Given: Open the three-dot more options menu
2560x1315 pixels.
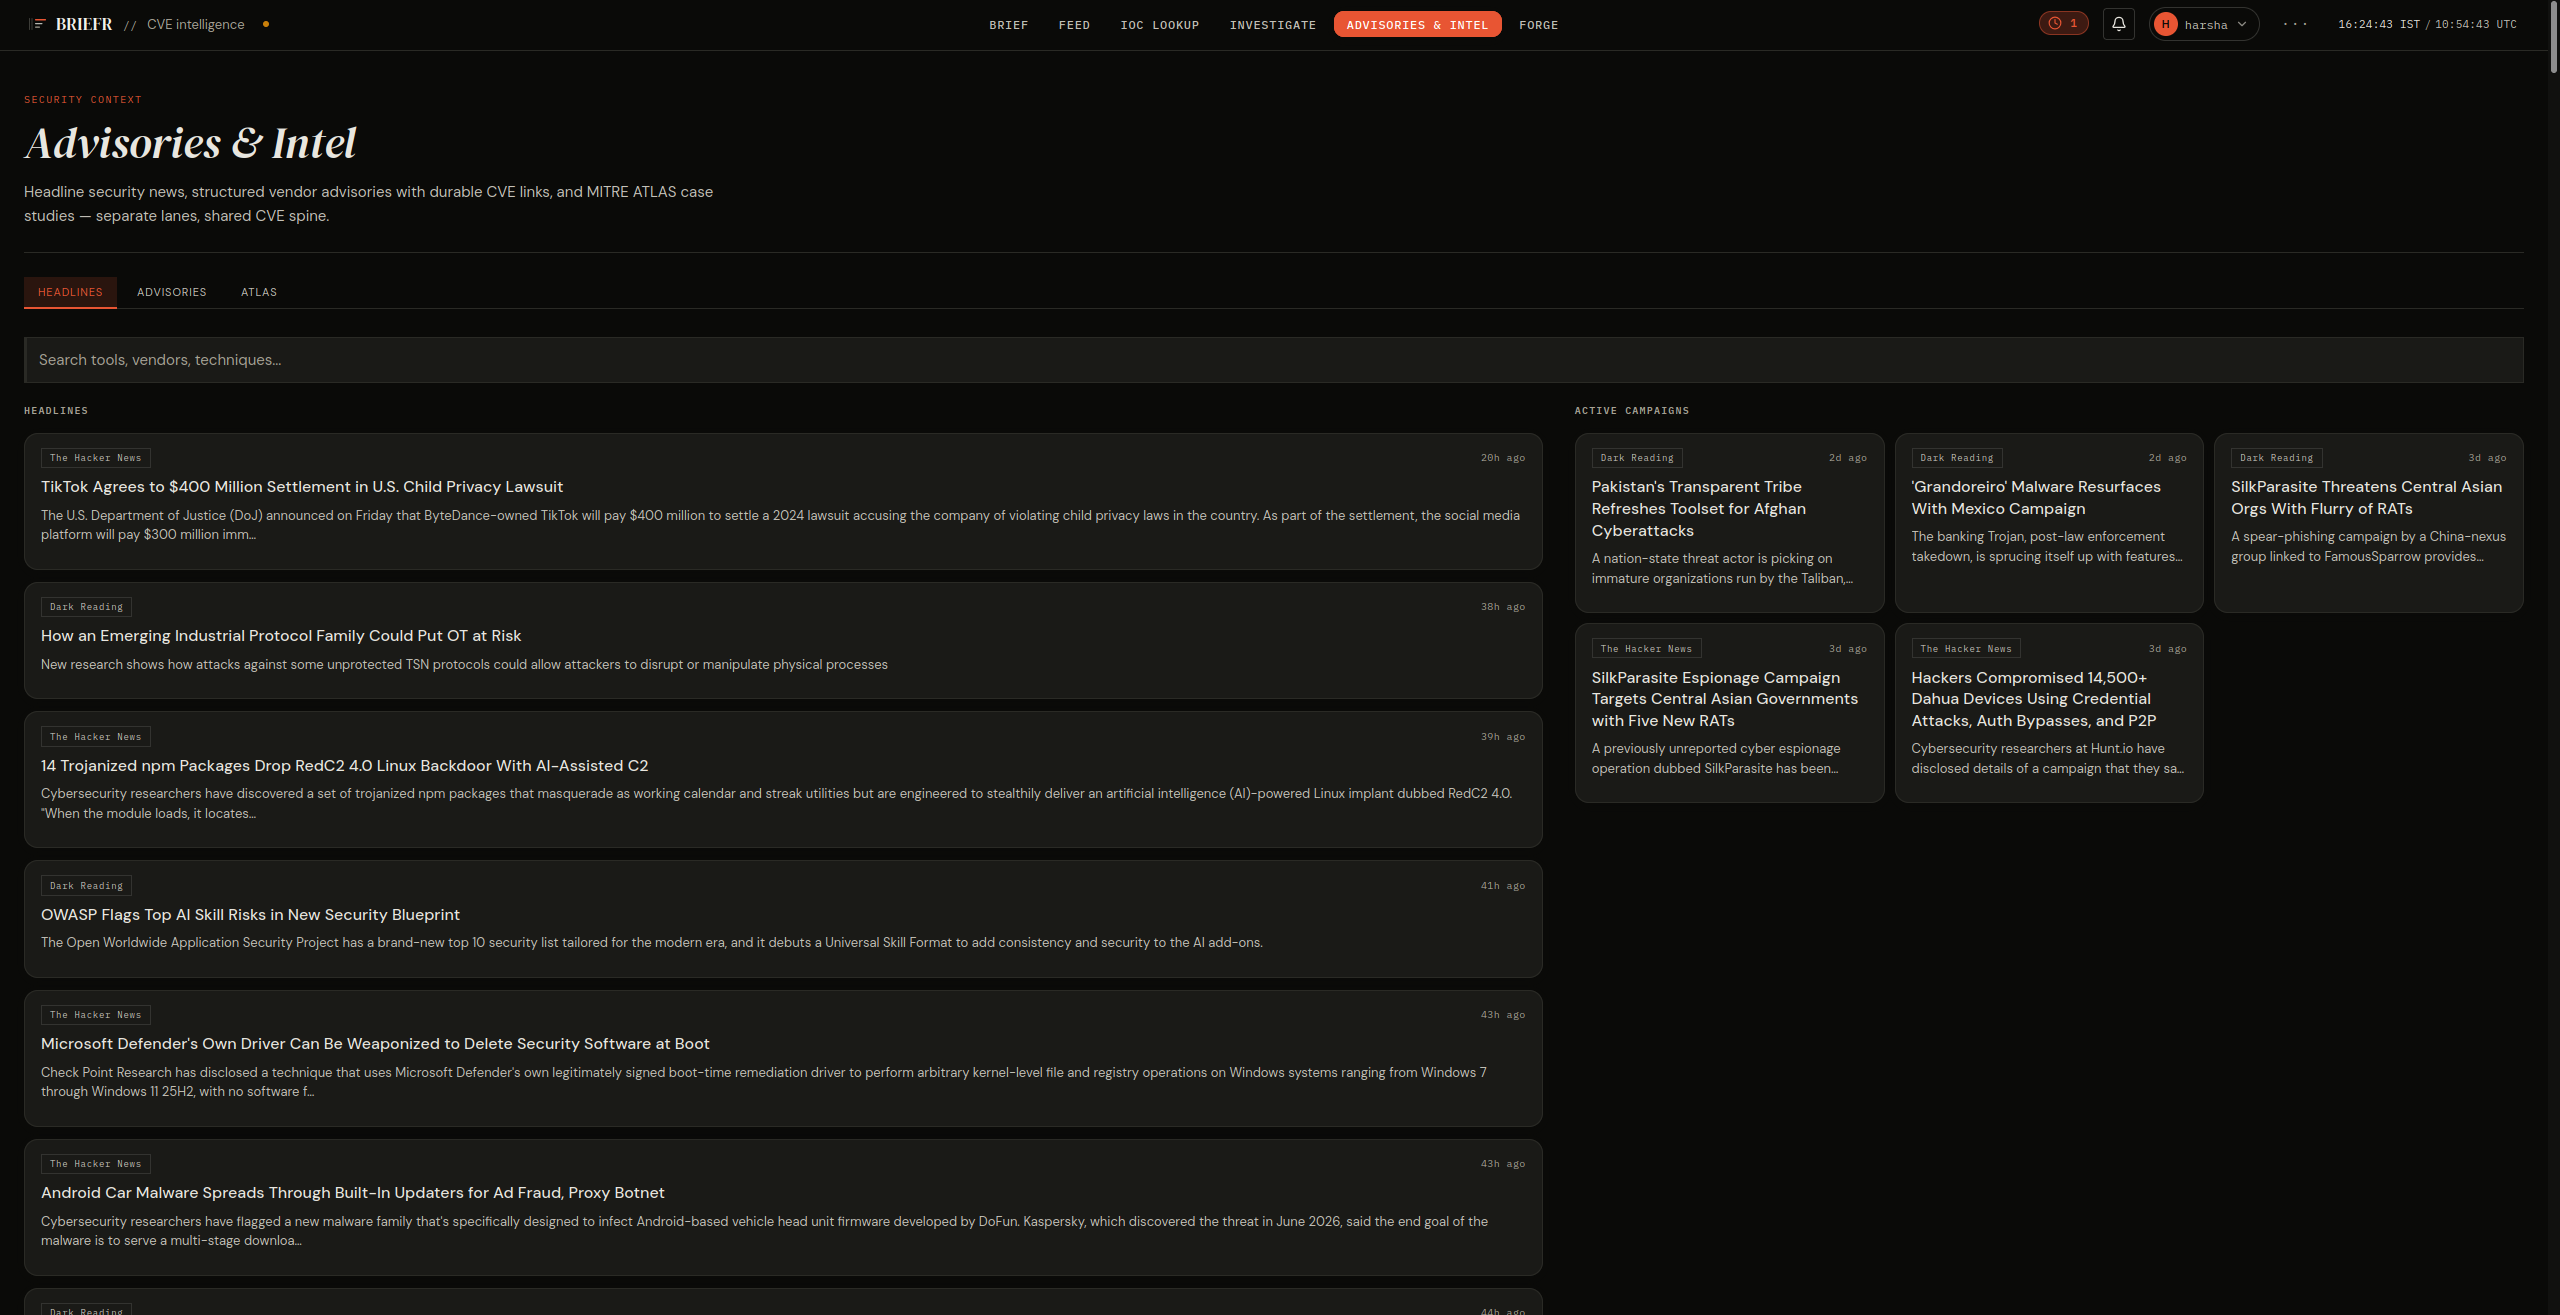Looking at the screenshot, I should pyautogui.click(x=2295, y=24).
